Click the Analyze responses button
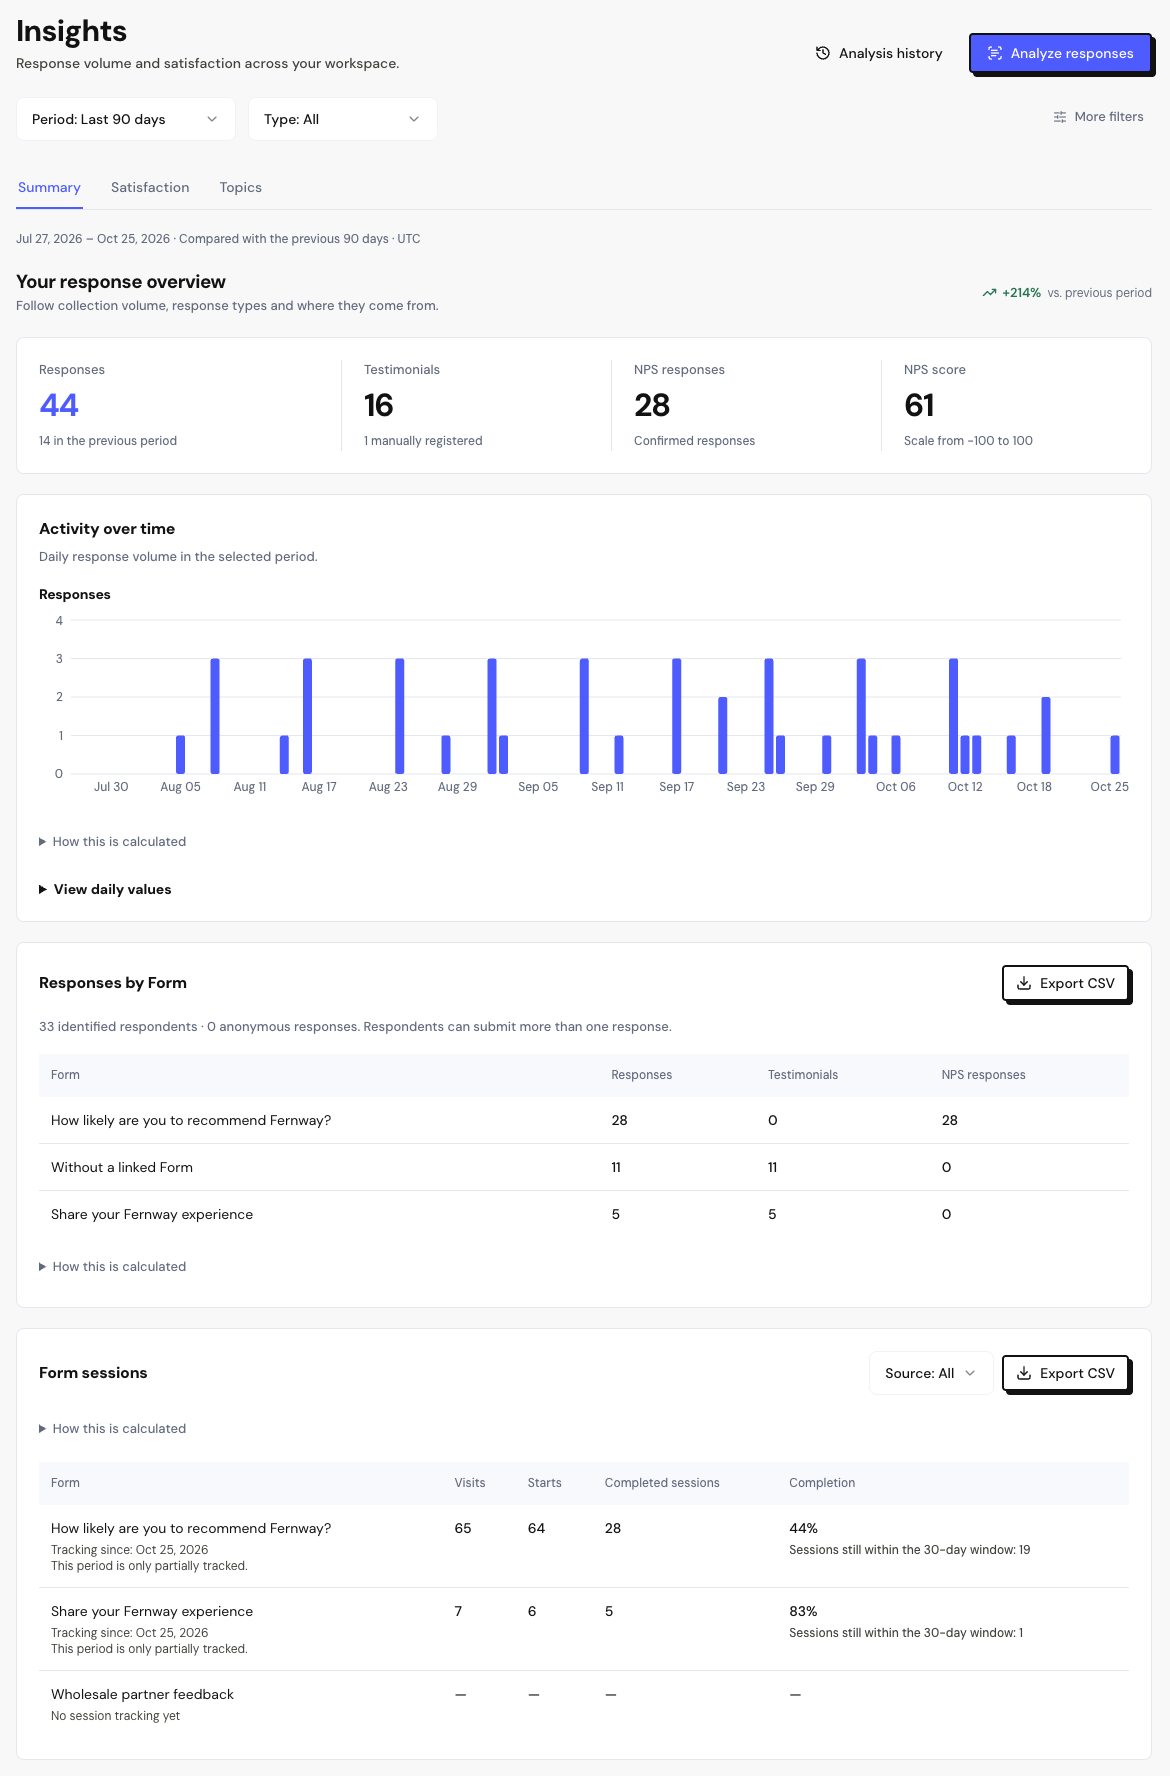This screenshot has width=1170, height=1776. pos(1060,53)
